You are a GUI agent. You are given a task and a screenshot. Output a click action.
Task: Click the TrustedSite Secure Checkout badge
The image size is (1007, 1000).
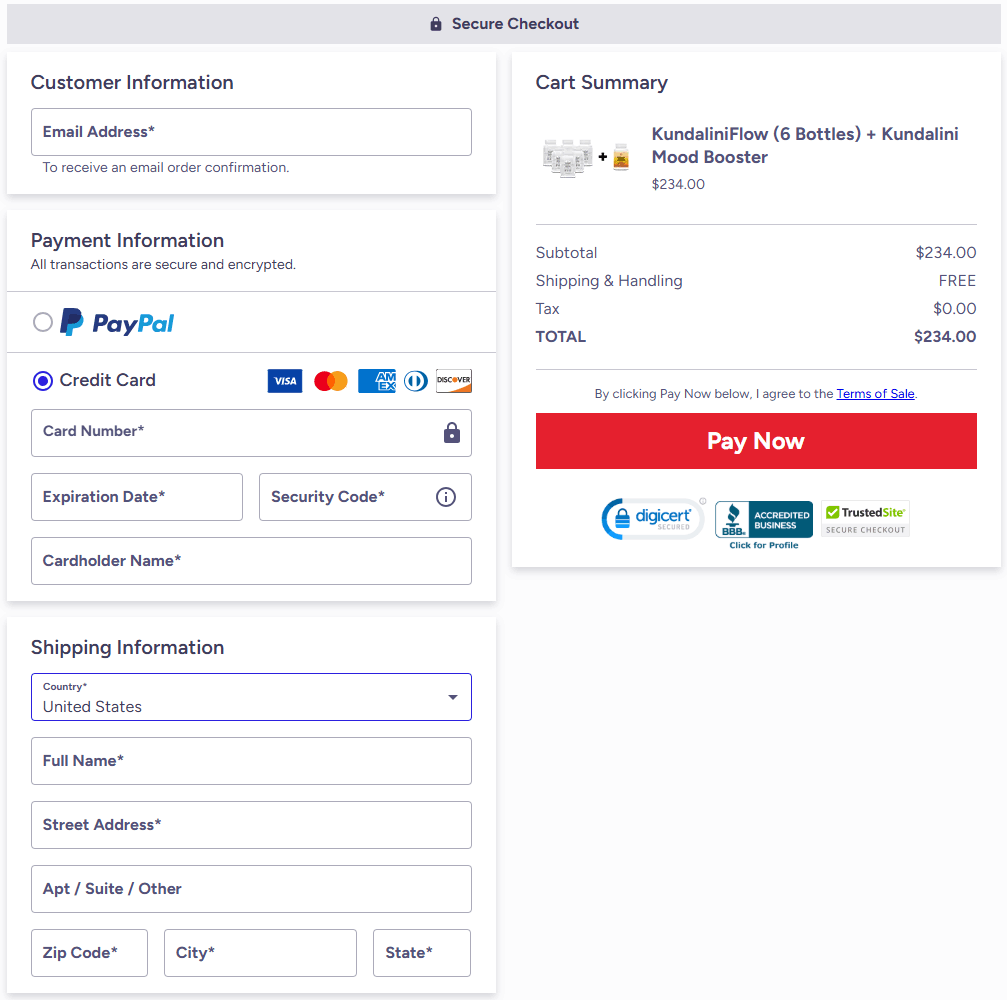point(865,519)
